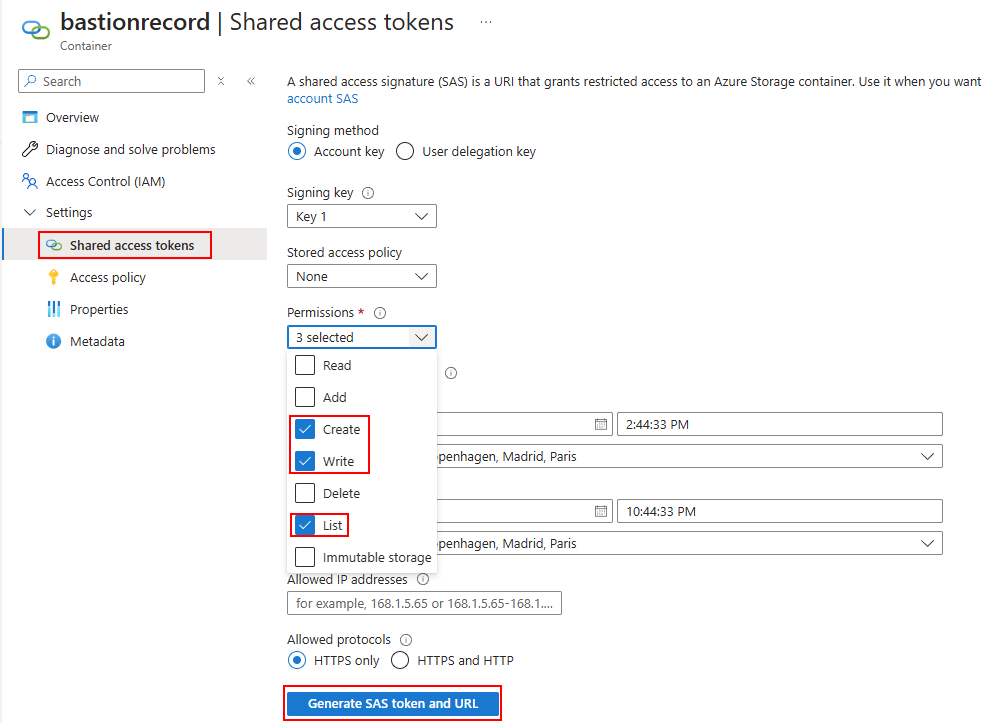Image resolution: width=983 pixels, height=723 pixels.
Task: Open Metadata page
Action: point(97,341)
